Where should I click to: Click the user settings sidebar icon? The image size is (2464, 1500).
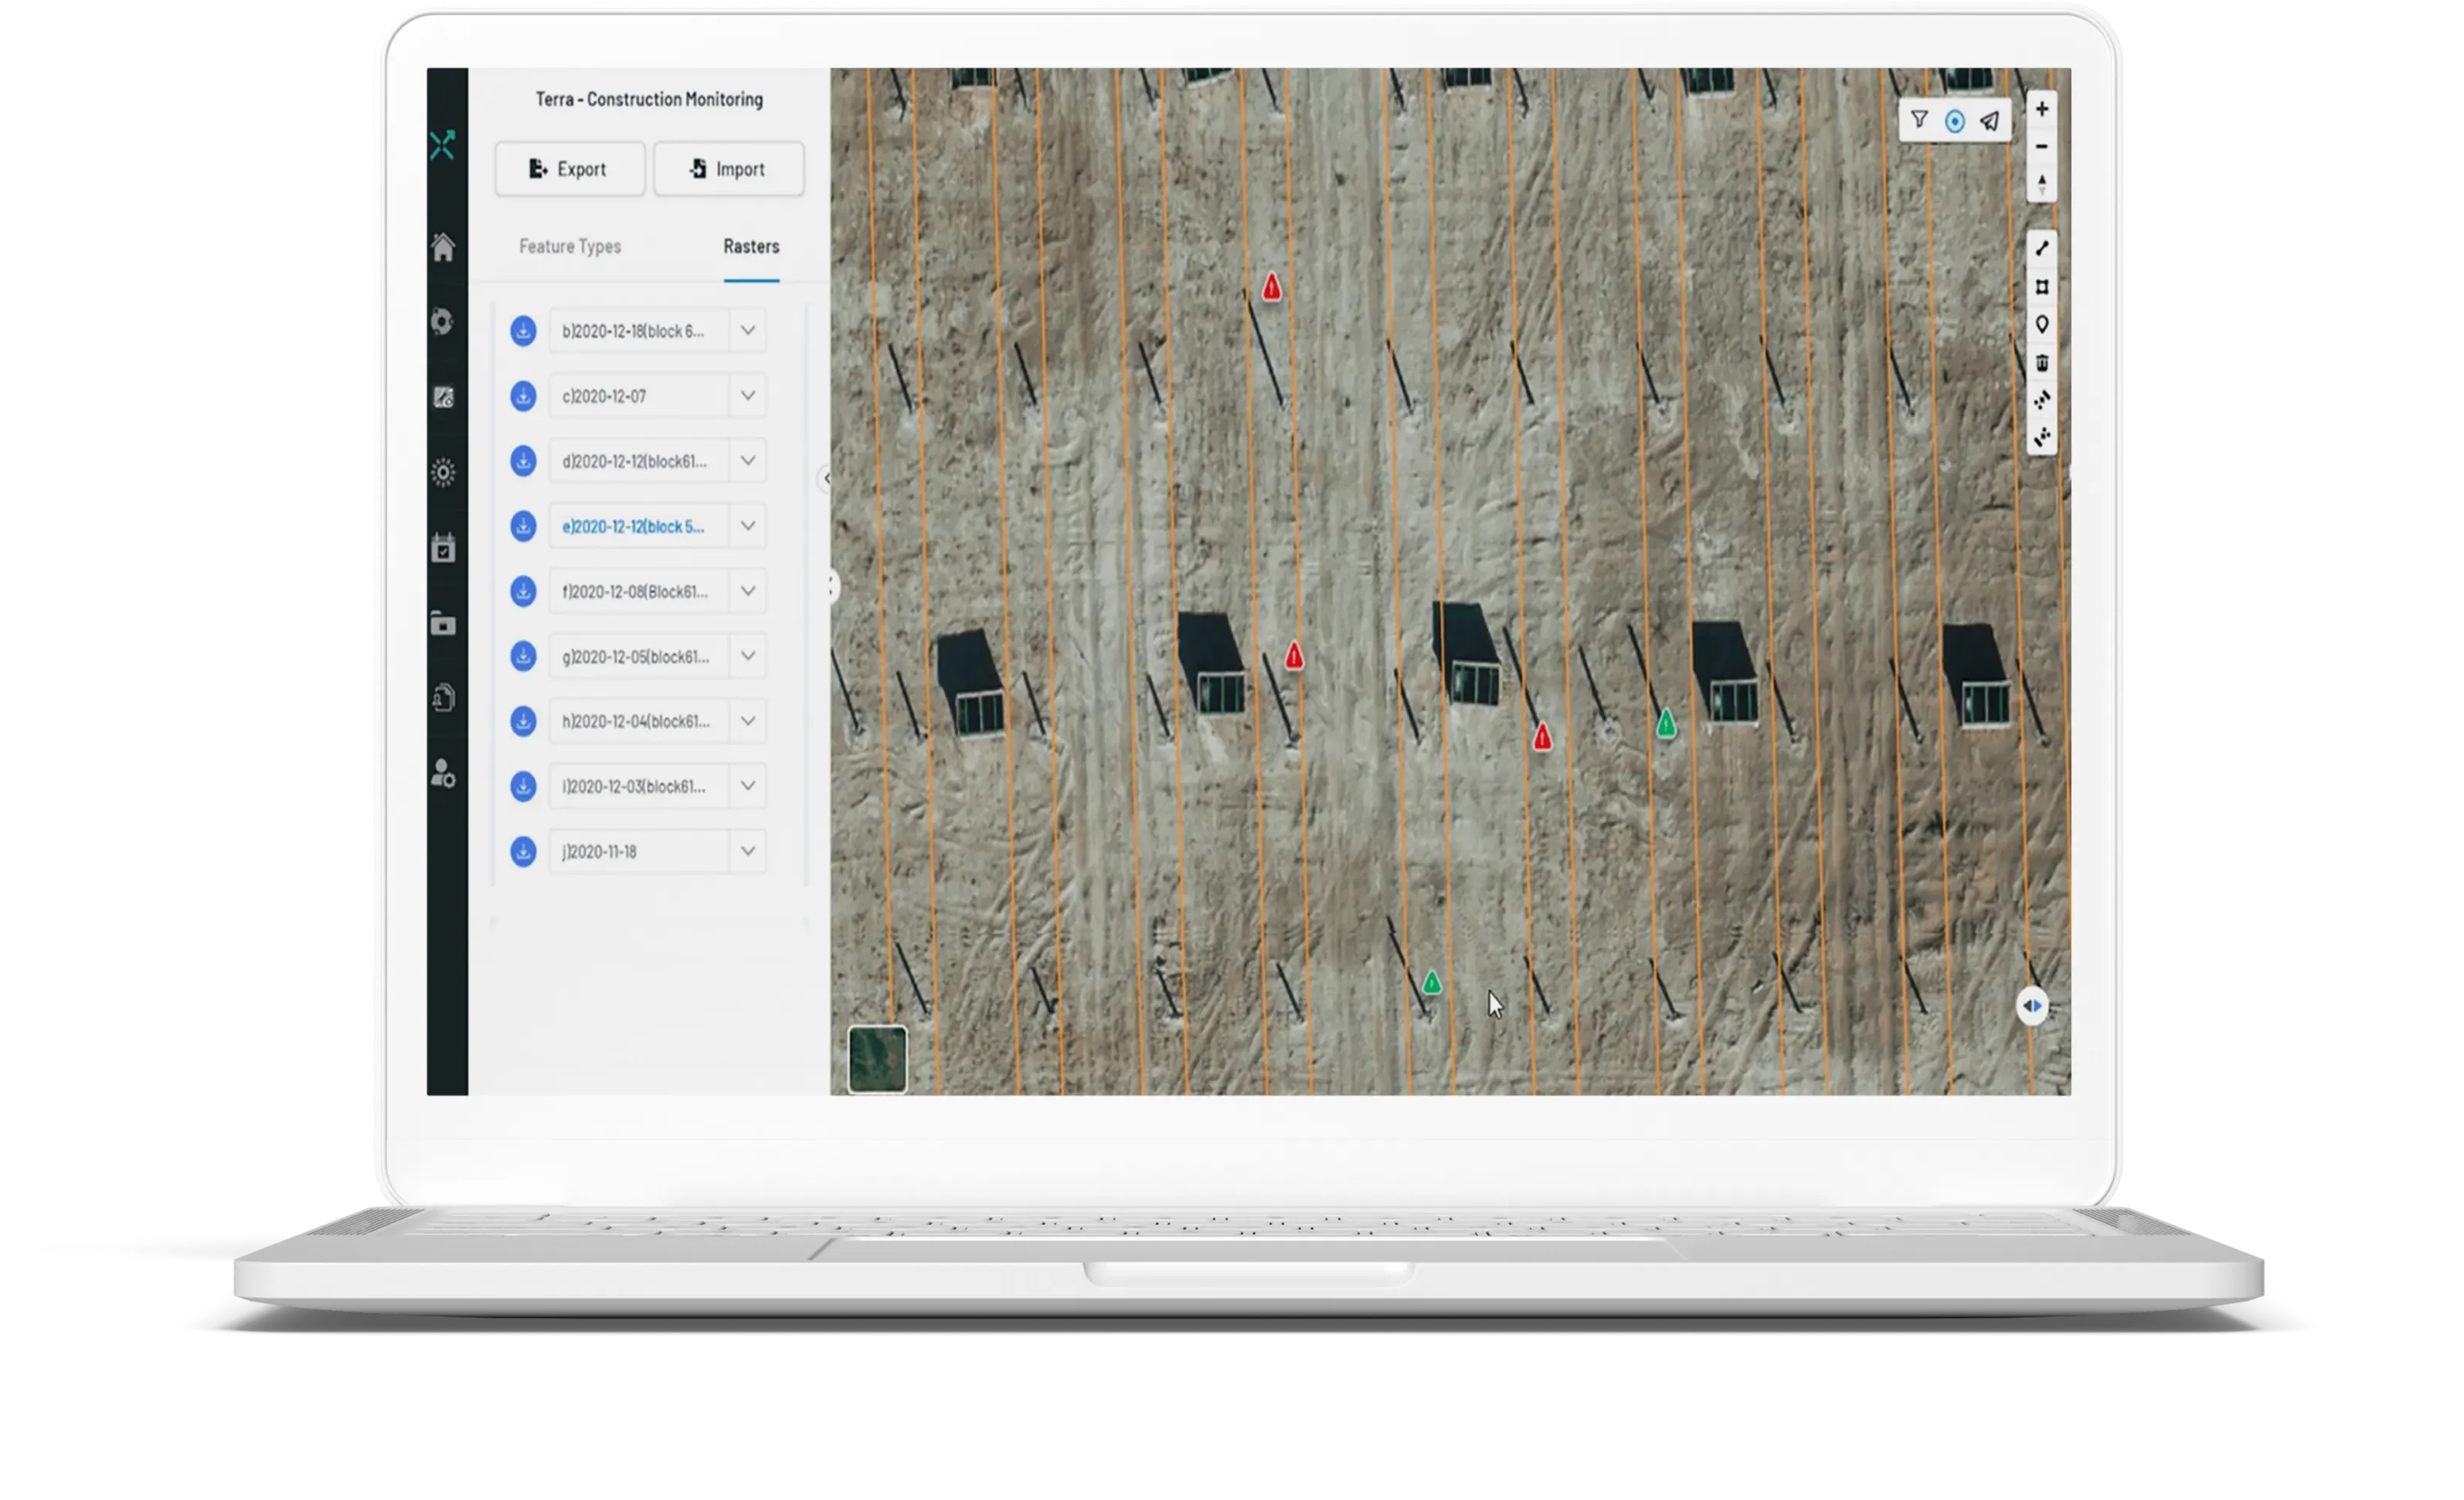443,773
